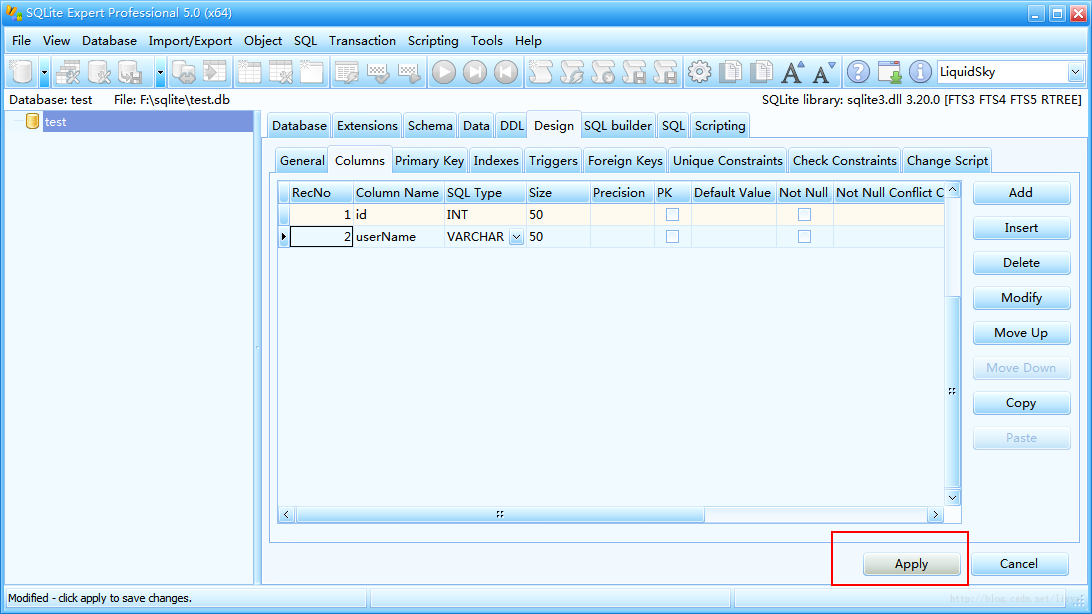Click the id column name cell
The width and height of the screenshot is (1092, 614).
(398, 214)
